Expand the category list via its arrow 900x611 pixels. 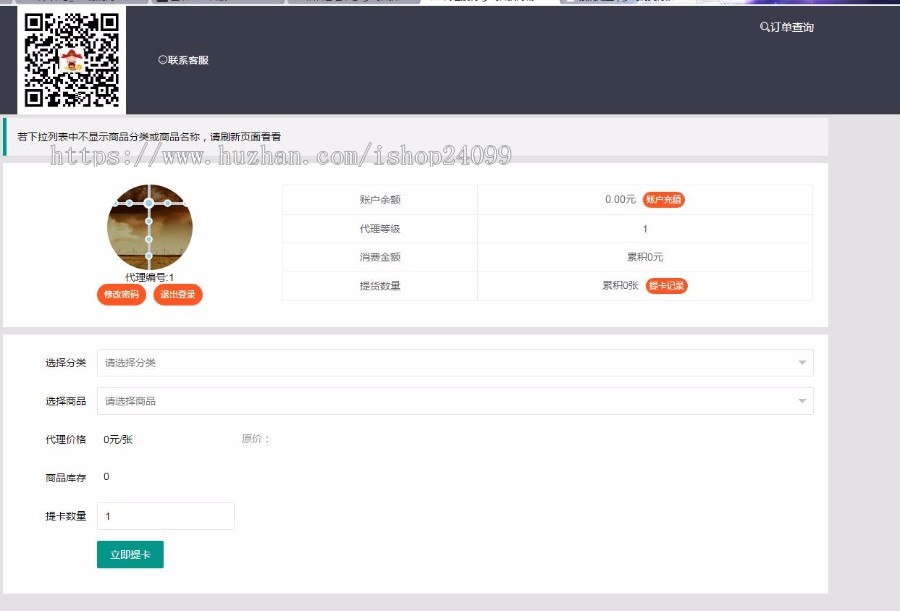(802, 361)
